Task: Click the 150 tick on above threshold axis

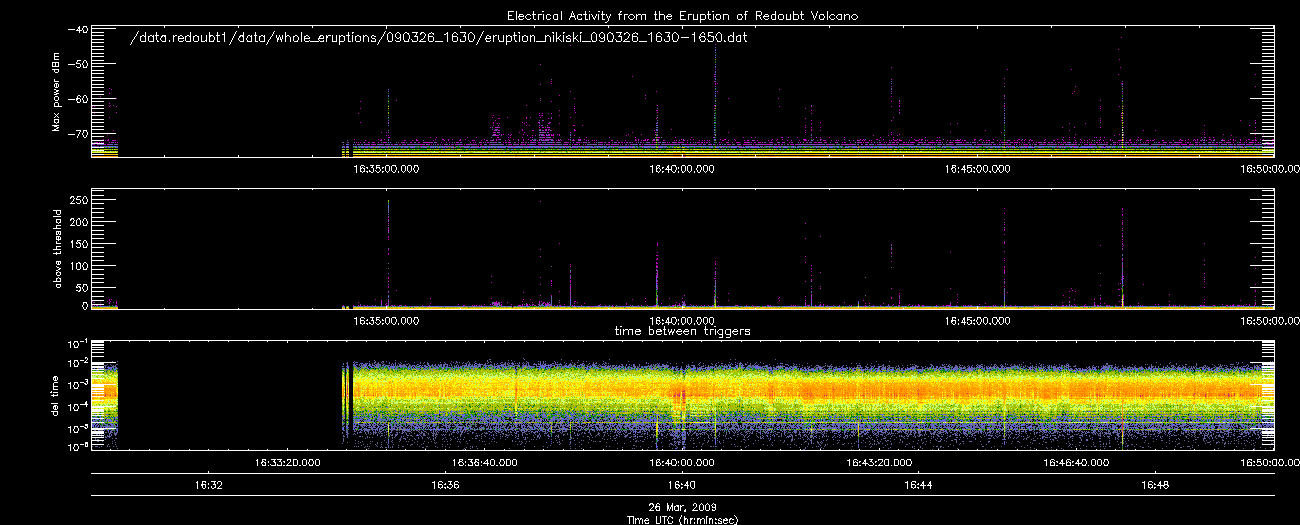Action: 78,244
